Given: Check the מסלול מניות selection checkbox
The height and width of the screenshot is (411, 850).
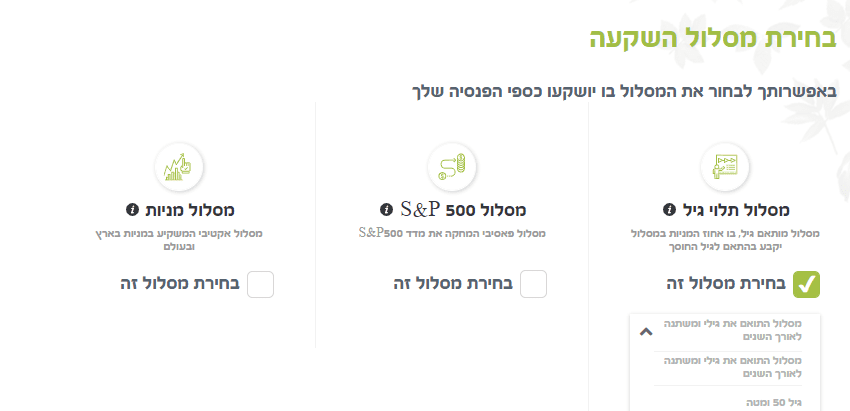Looking at the screenshot, I should [x=260, y=284].
